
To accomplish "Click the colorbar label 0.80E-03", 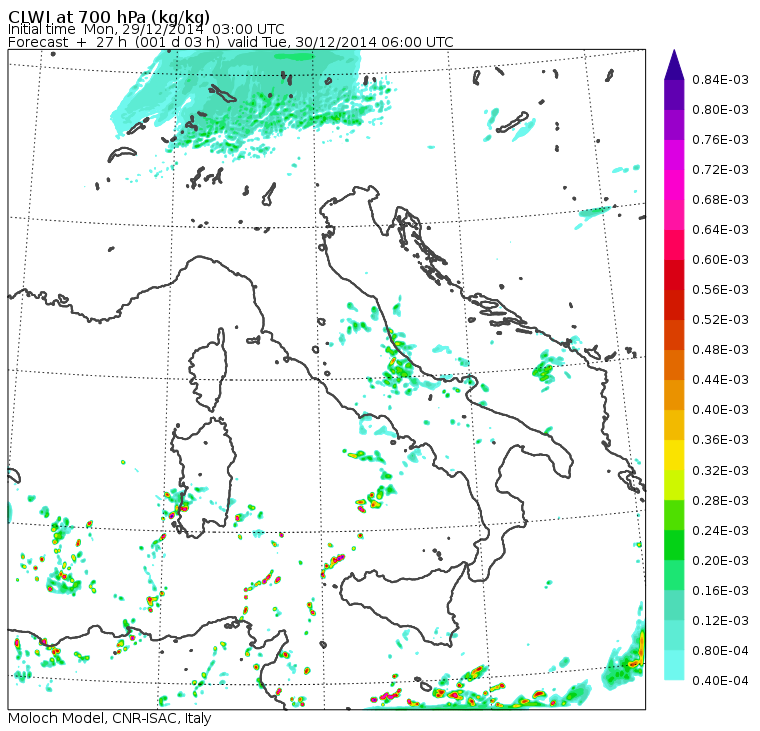I will [x=720, y=110].
